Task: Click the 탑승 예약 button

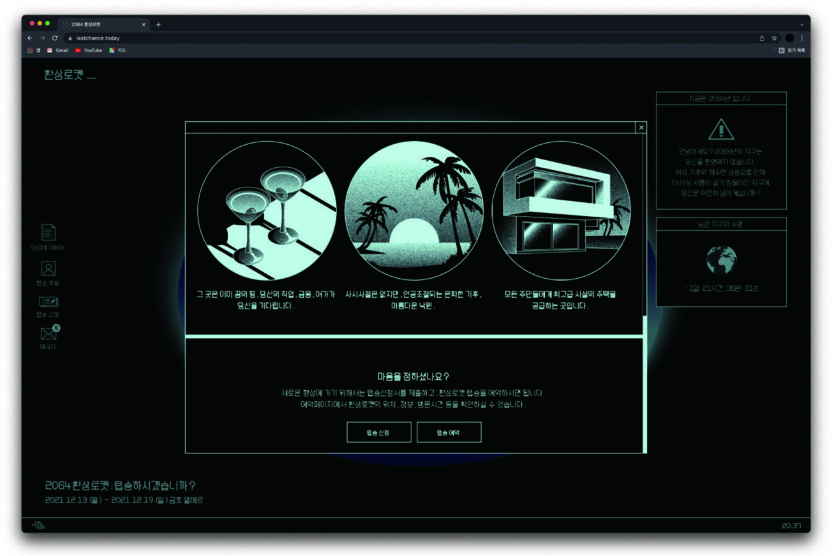Action: click(x=449, y=432)
